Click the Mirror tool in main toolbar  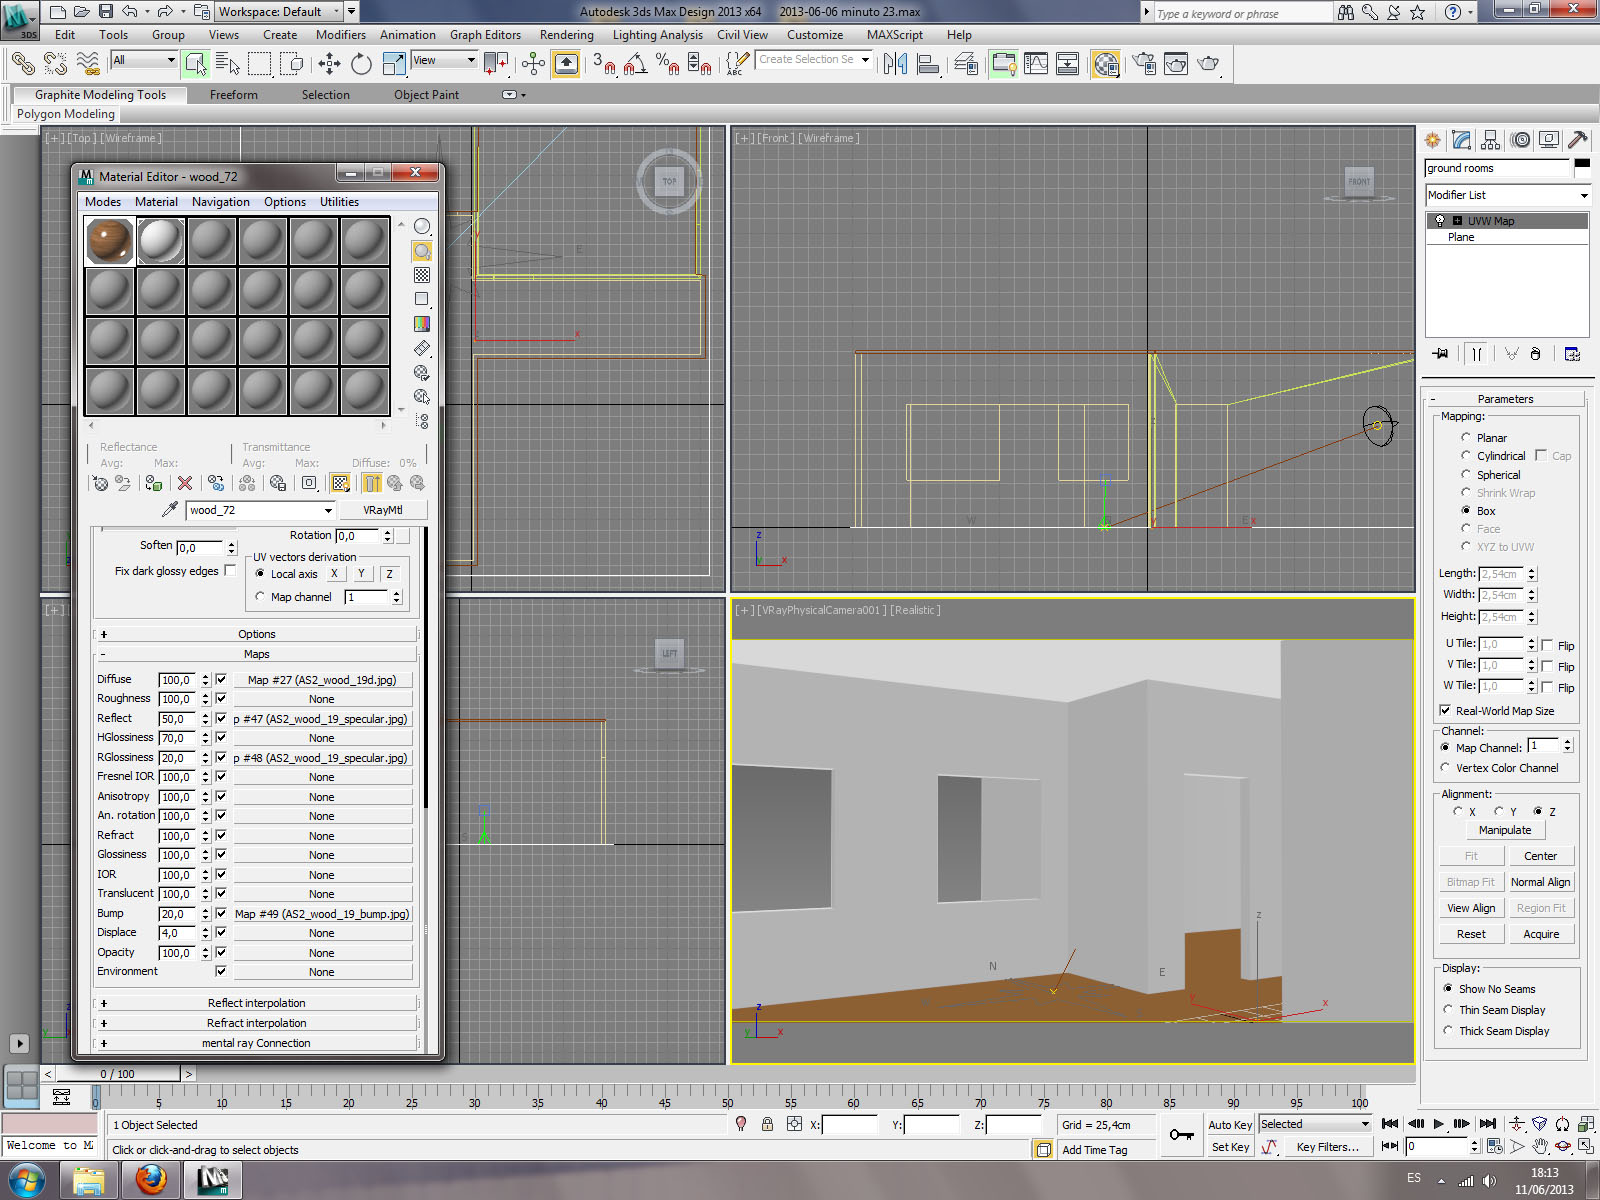(895, 64)
